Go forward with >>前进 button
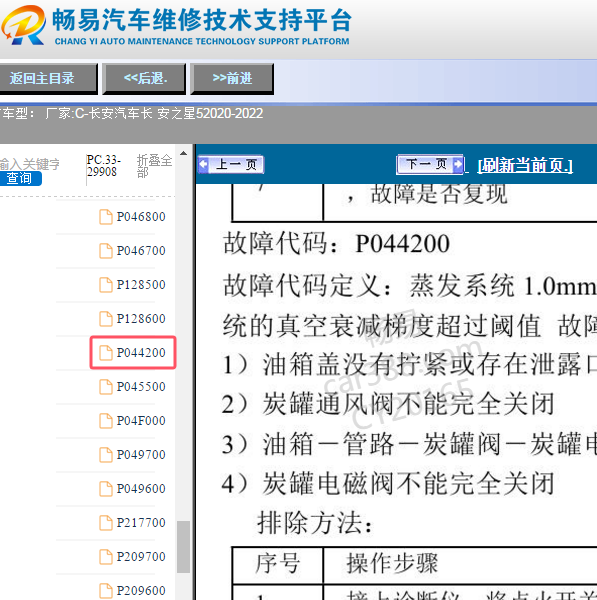Viewport: 597px width, 600px height. coord(232,78)
